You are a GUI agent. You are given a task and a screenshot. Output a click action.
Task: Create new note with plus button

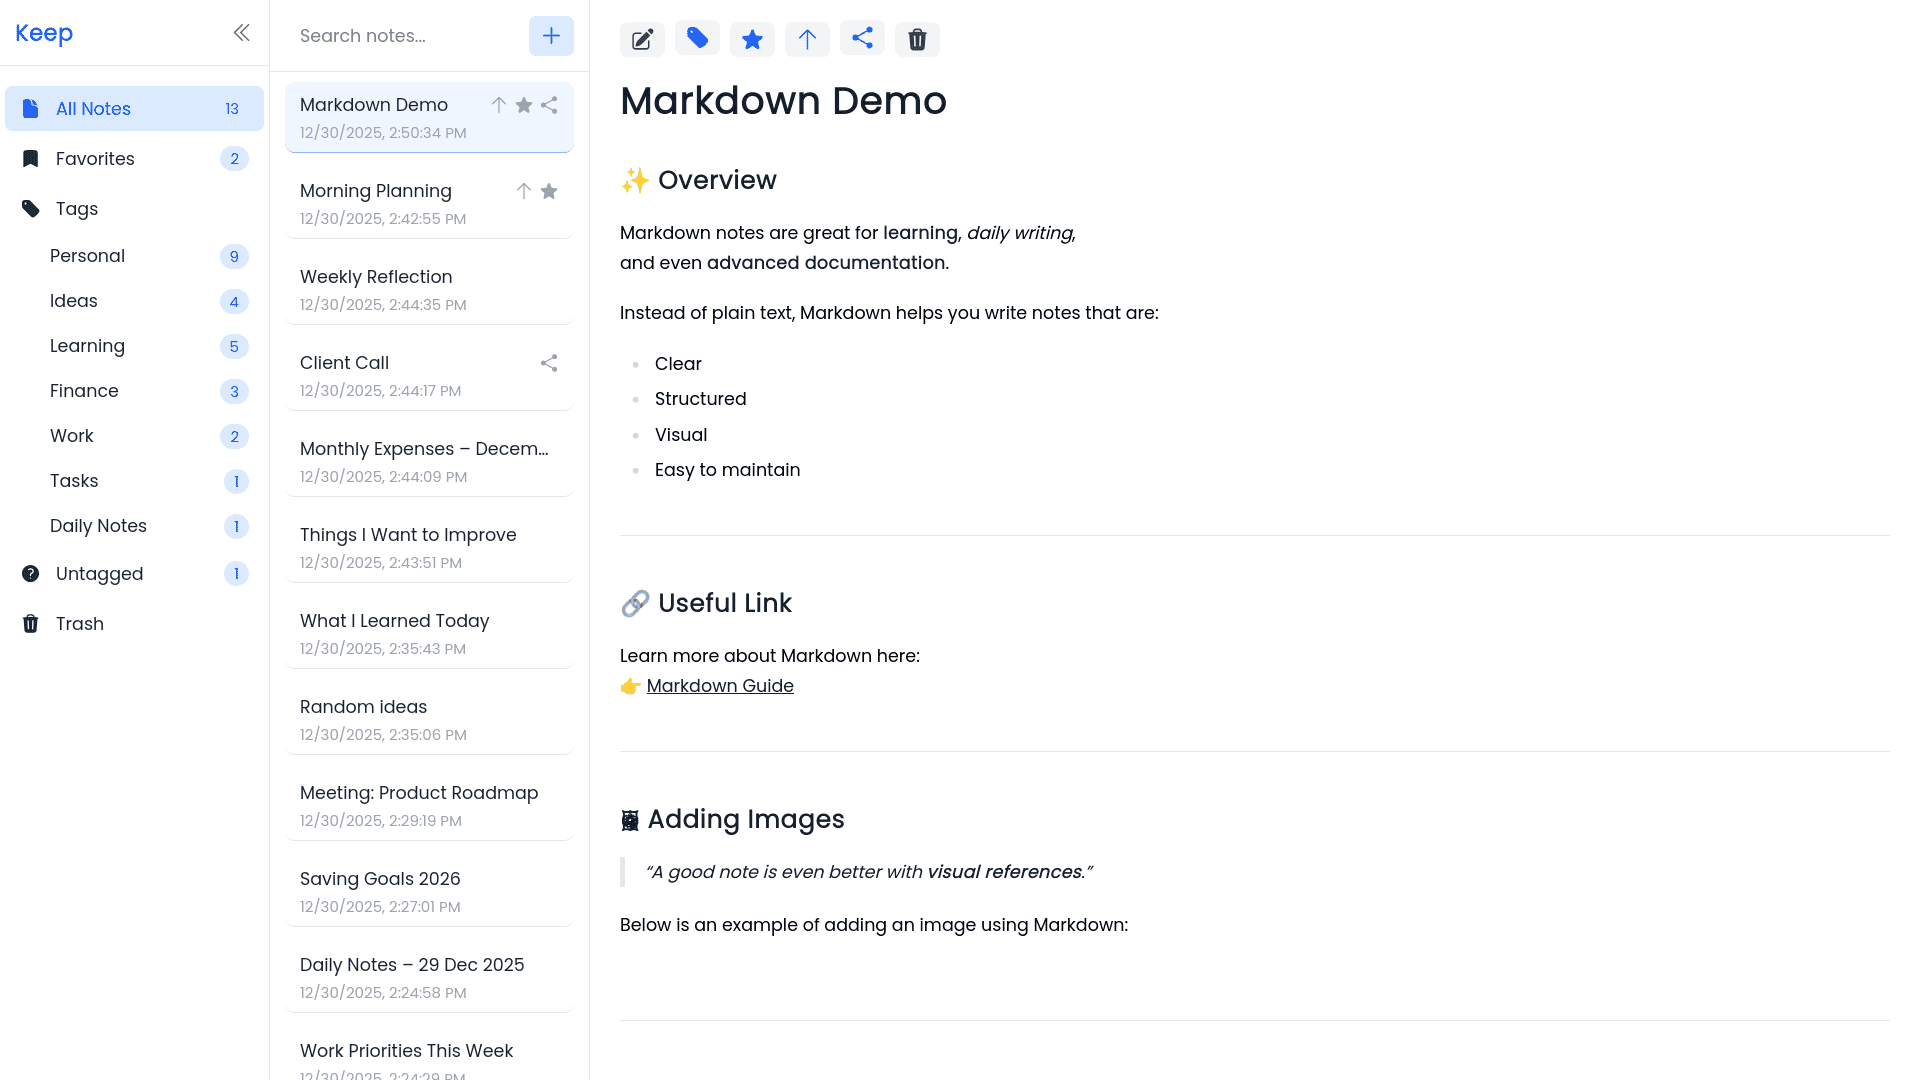pyautogui.click(x=551, y=36)
